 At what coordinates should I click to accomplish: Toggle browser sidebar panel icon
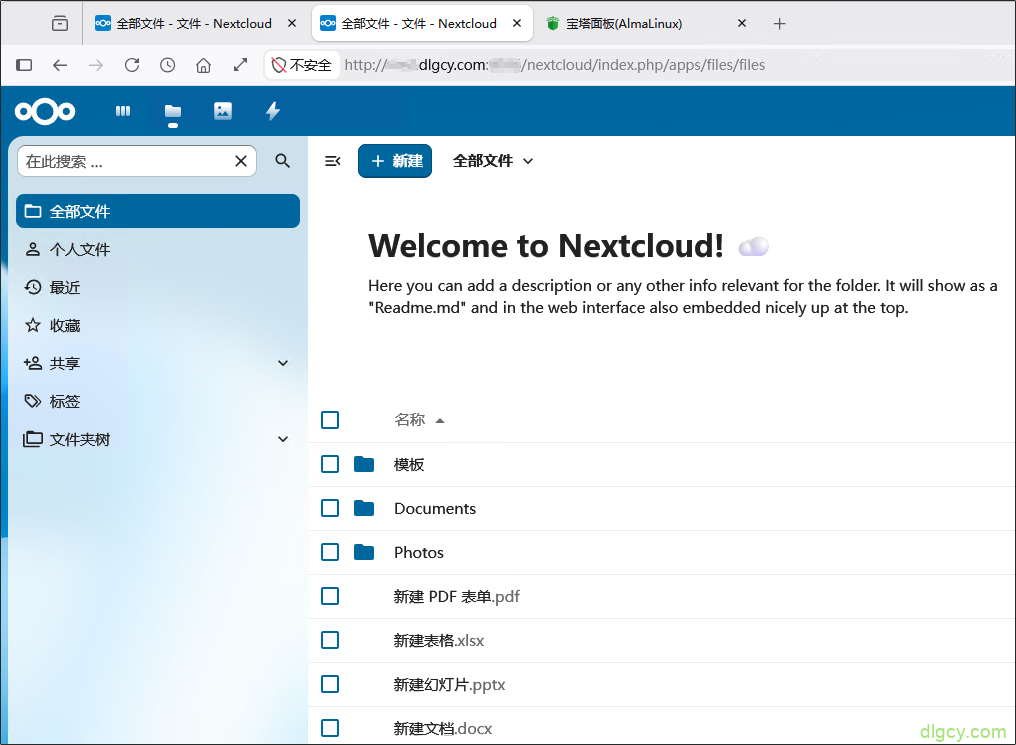pyautogui.click(x=24, y=65)
